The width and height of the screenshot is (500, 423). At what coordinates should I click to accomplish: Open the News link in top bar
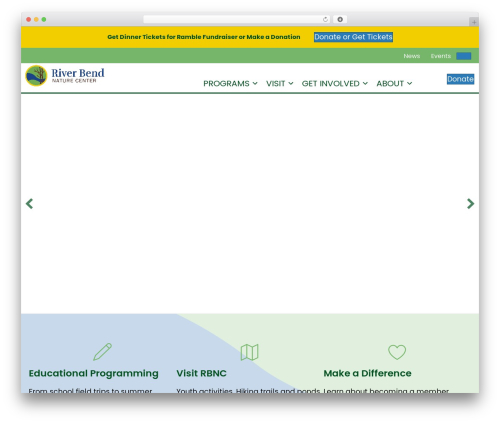coord(412,56)
